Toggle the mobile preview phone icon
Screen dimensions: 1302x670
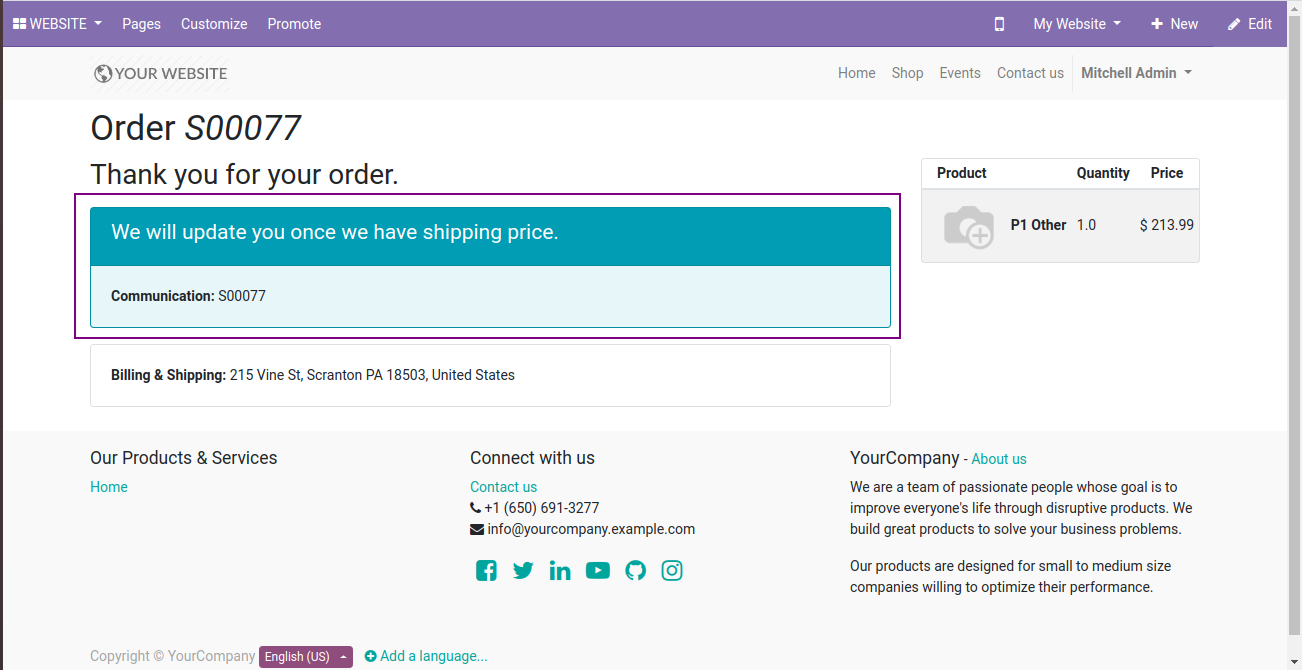coord(999,24)
